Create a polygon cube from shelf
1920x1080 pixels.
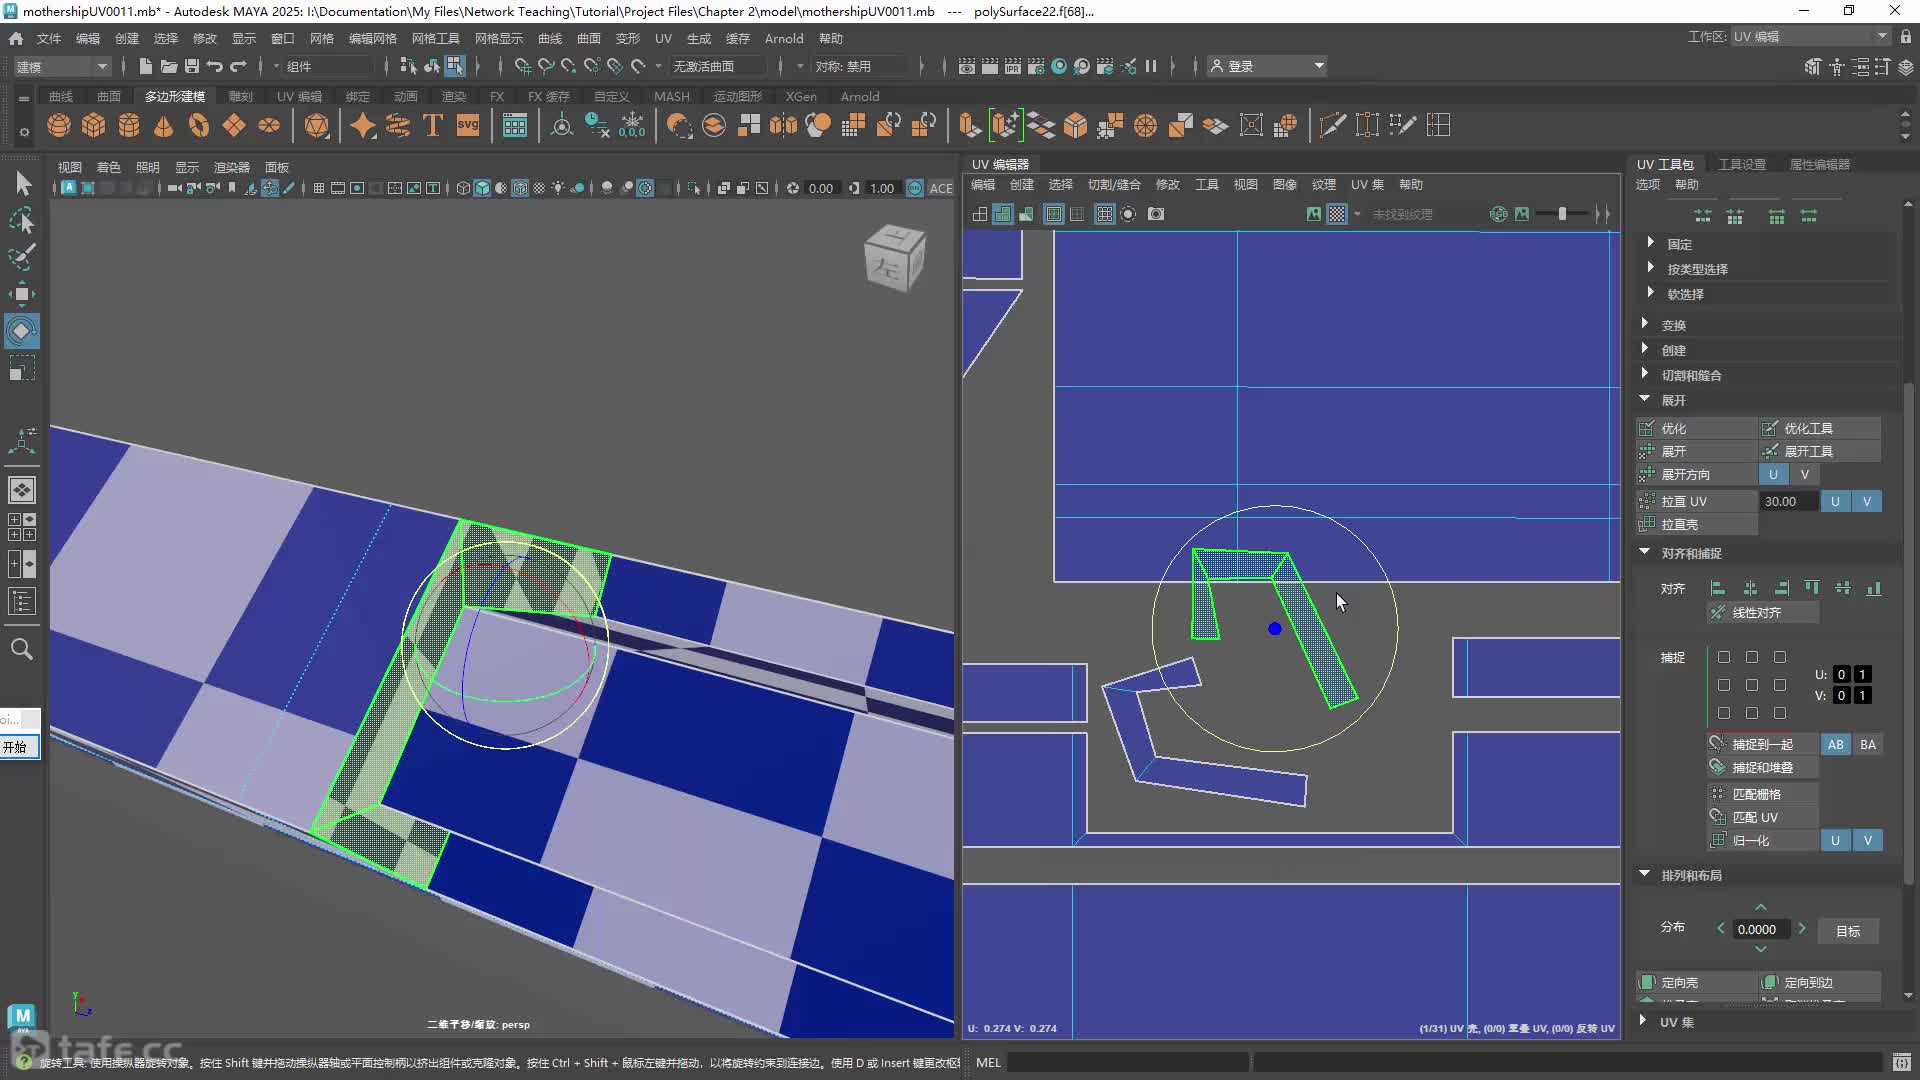pyautogui.click(x=94, y=125)
